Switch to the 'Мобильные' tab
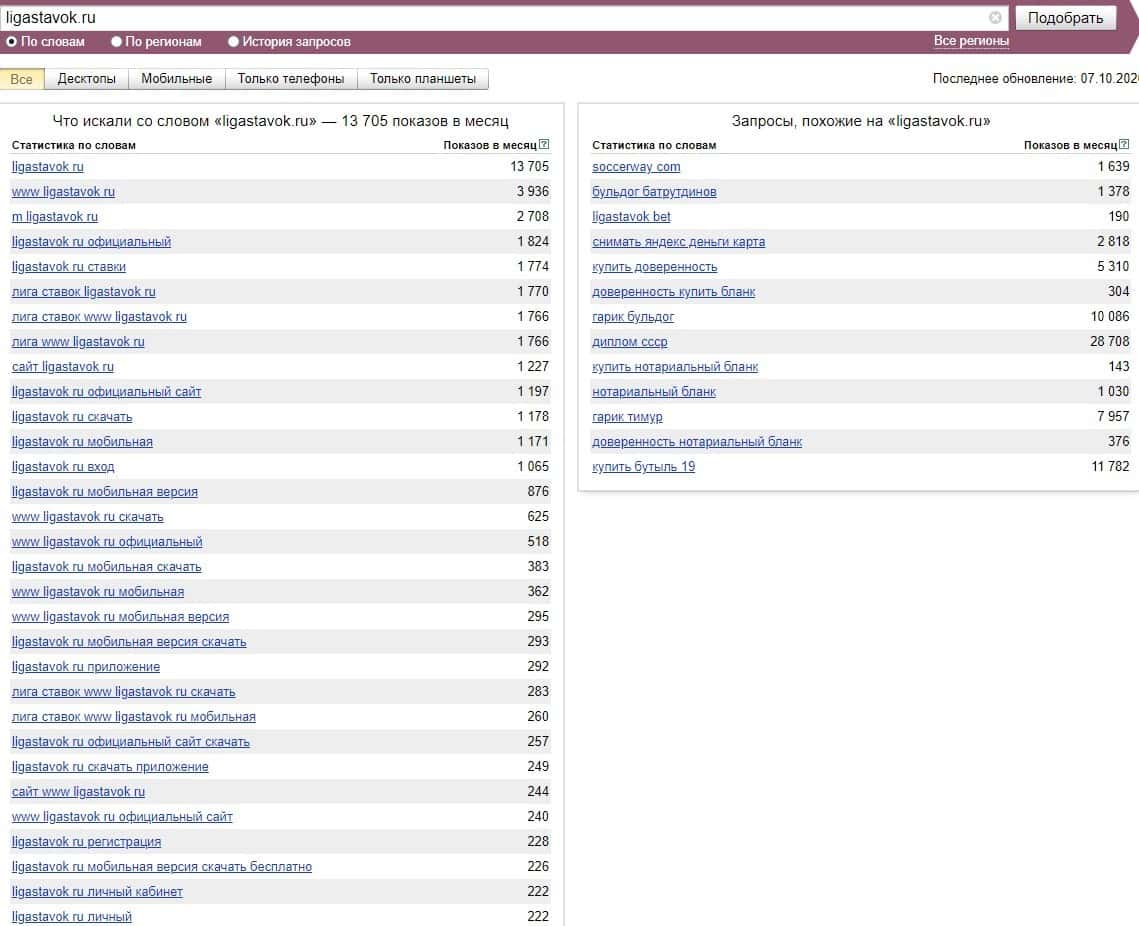The width and height of the screenshot is (1139, 926). (x=176, y=79)
